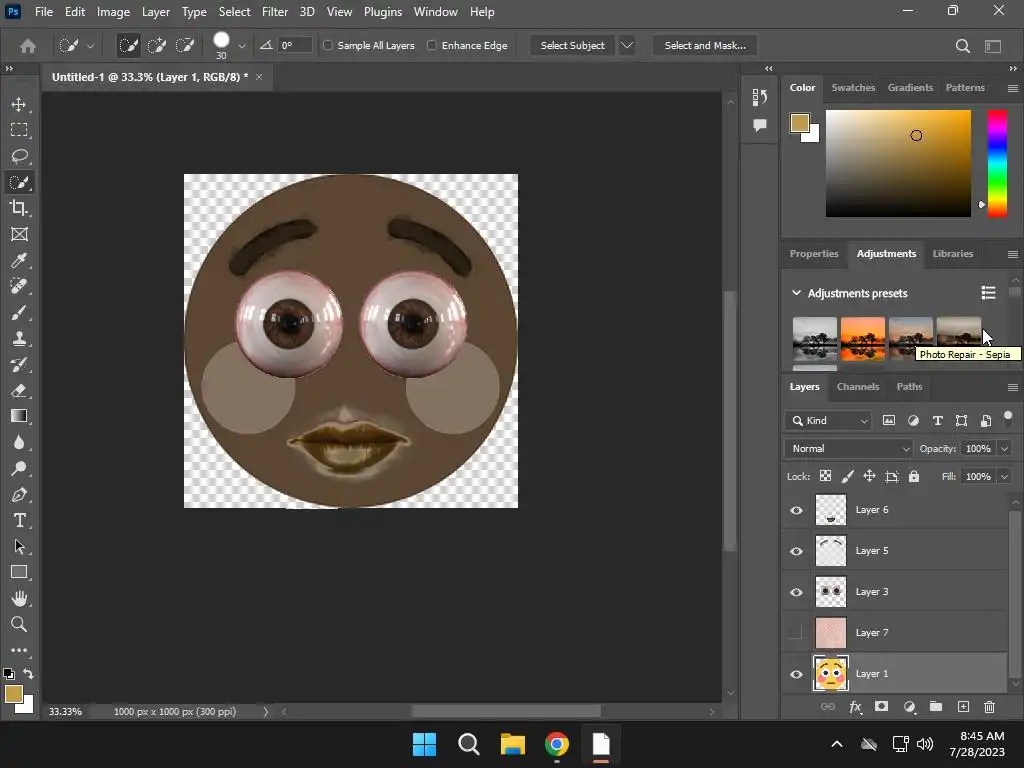
Task: Select the Lasso tool
Action: pyautogui.click(x=19, y=156)
